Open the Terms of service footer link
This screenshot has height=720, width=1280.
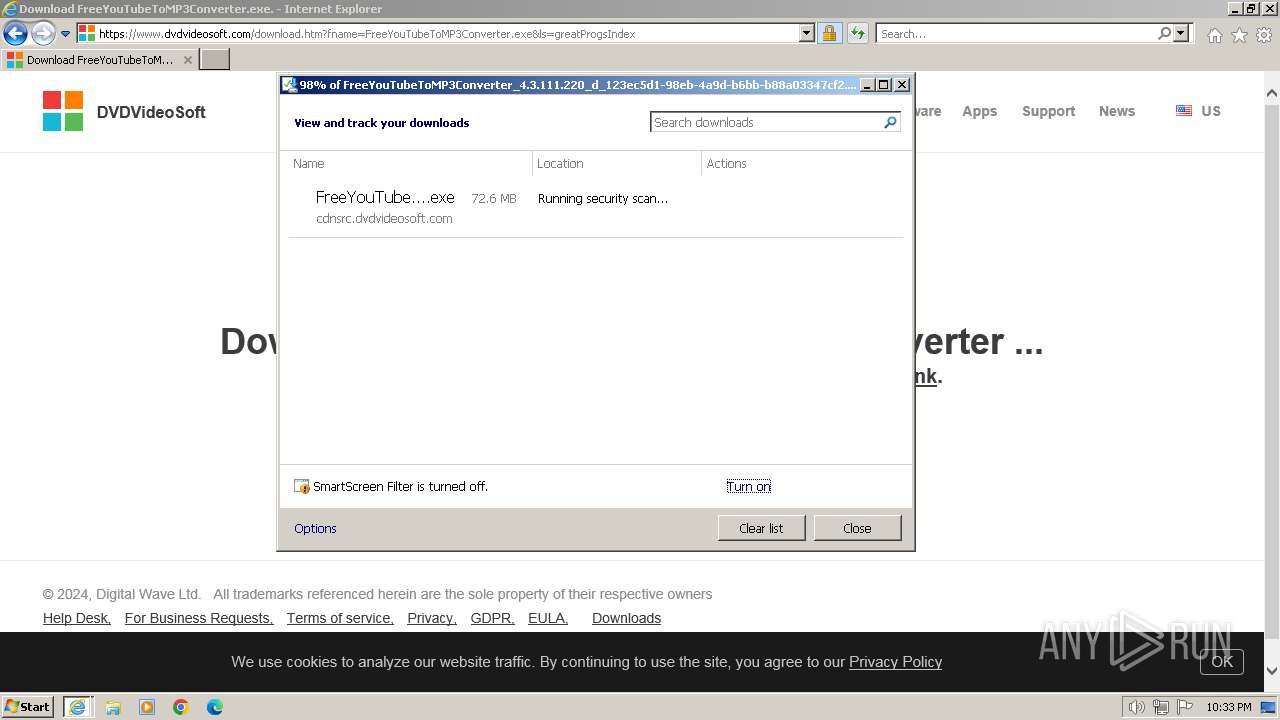click(340, 618)
